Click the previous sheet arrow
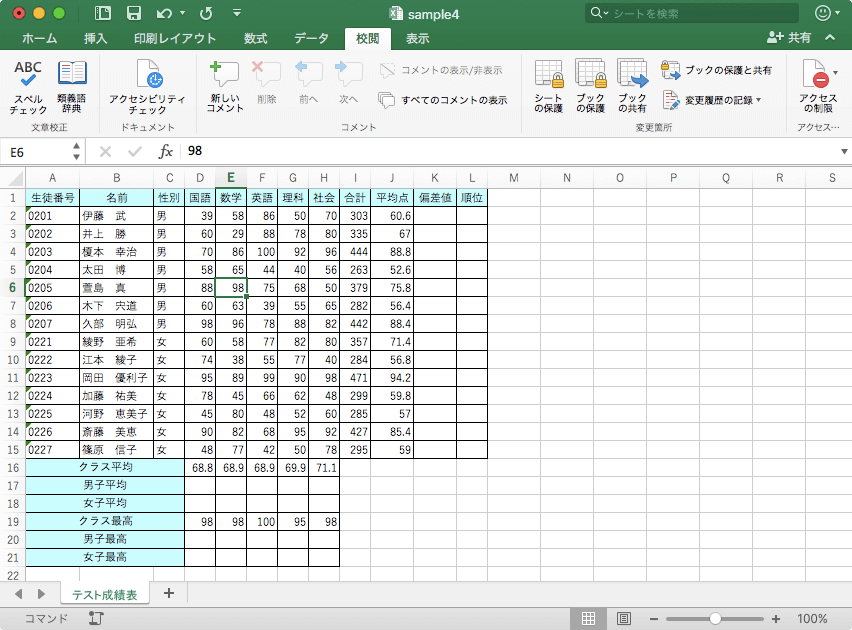Screen dimensions: 852x630 coord(18,594)
